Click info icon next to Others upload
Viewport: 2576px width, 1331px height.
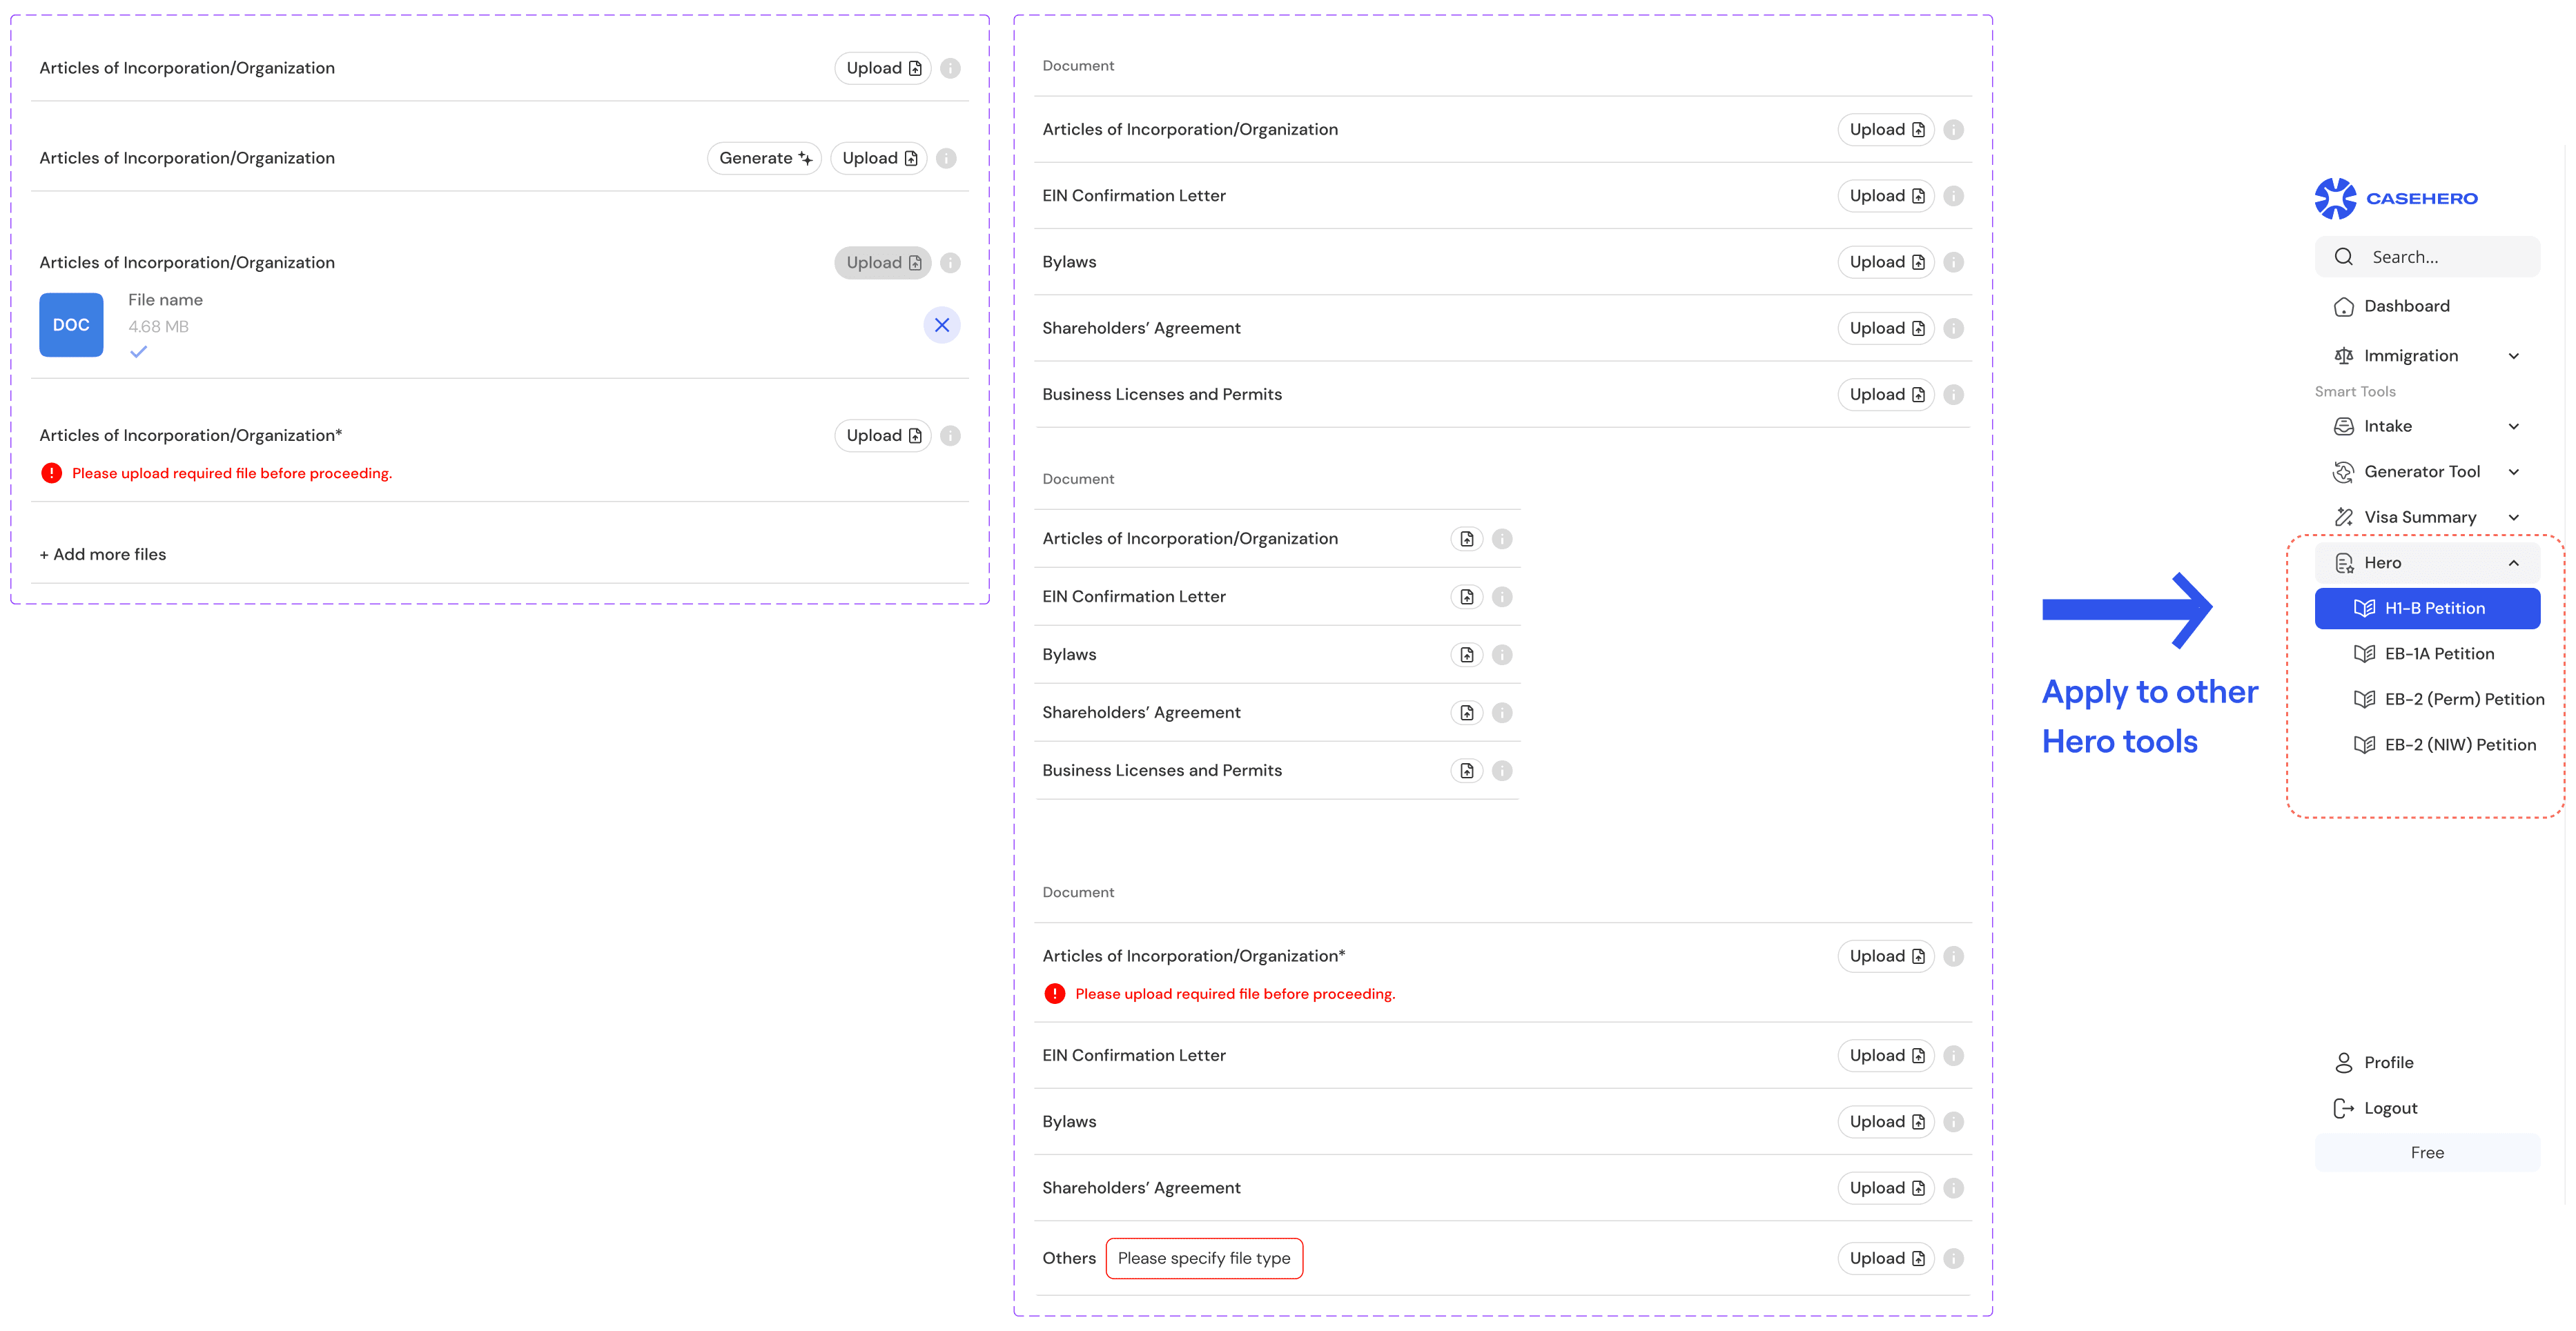point(1953,1259)
